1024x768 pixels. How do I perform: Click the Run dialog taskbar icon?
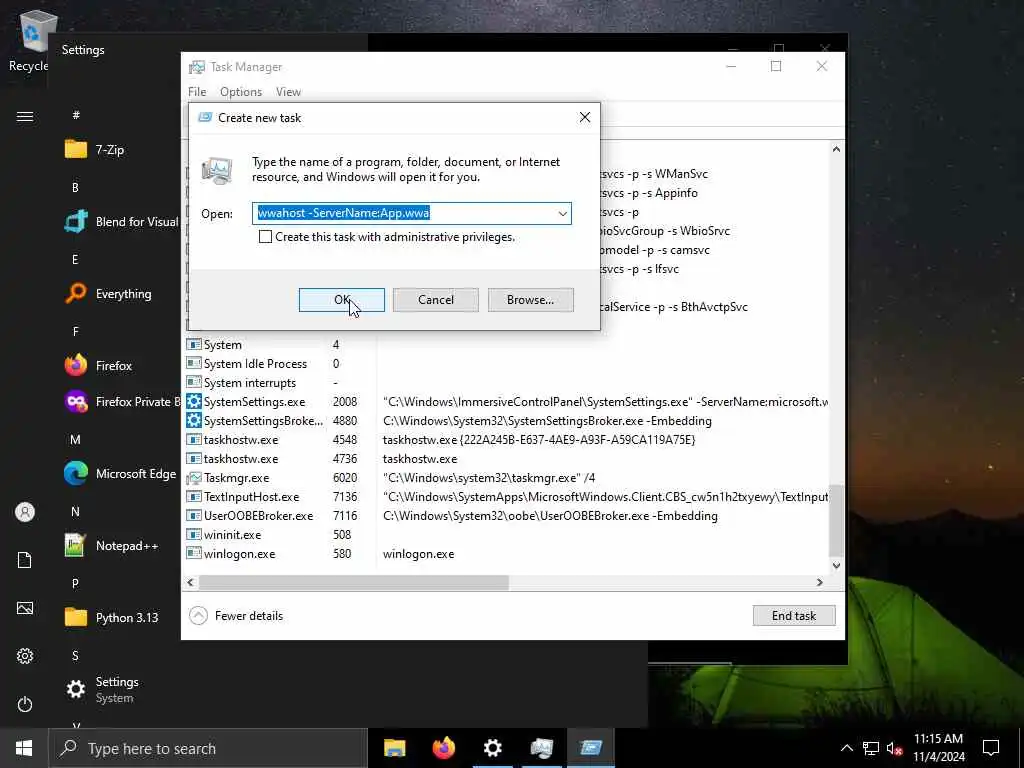tap(590, 748)
